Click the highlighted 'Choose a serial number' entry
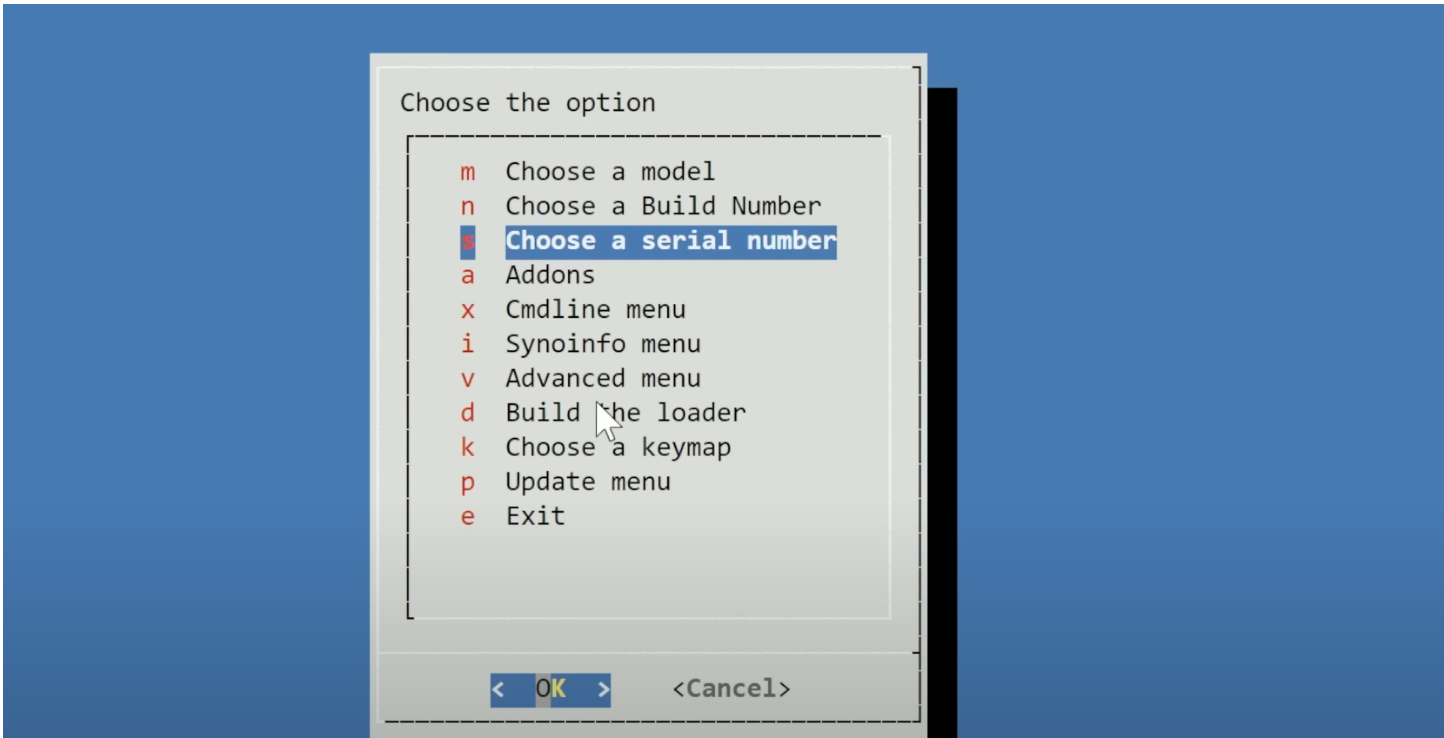This screenshot has height=738, width=1444. (670, 241)
